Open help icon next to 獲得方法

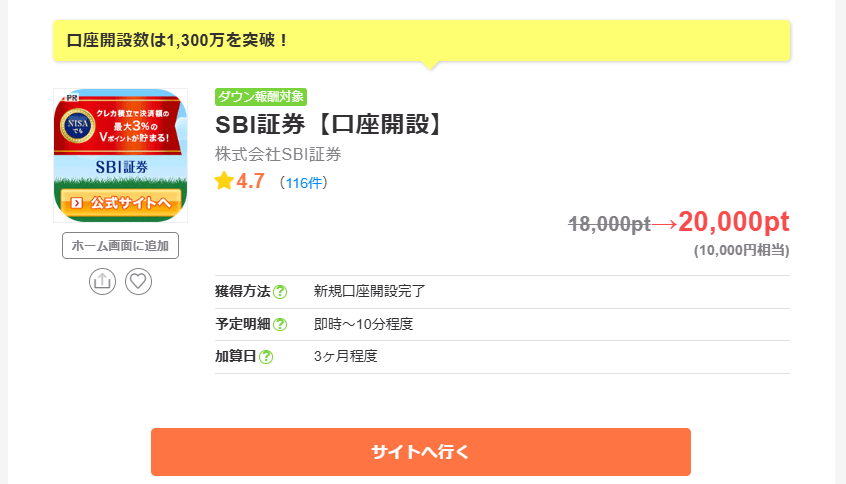tap(280, 292)
